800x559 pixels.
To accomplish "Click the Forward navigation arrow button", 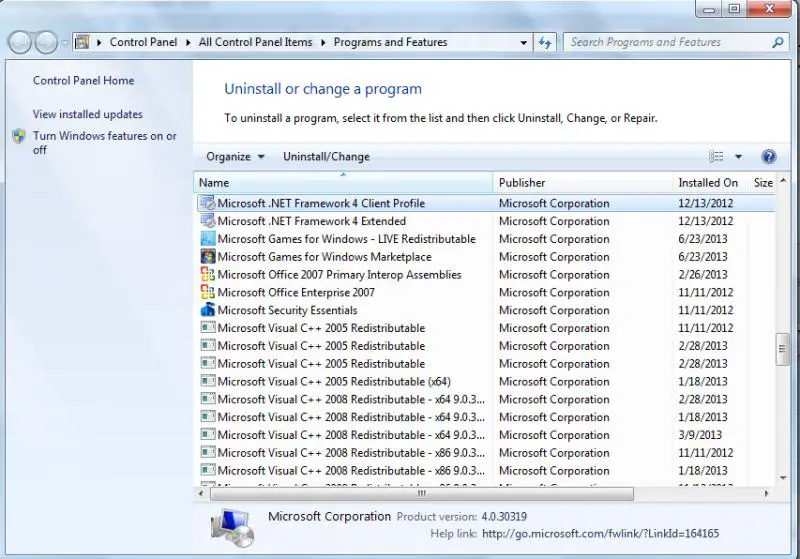I will 46,42.
